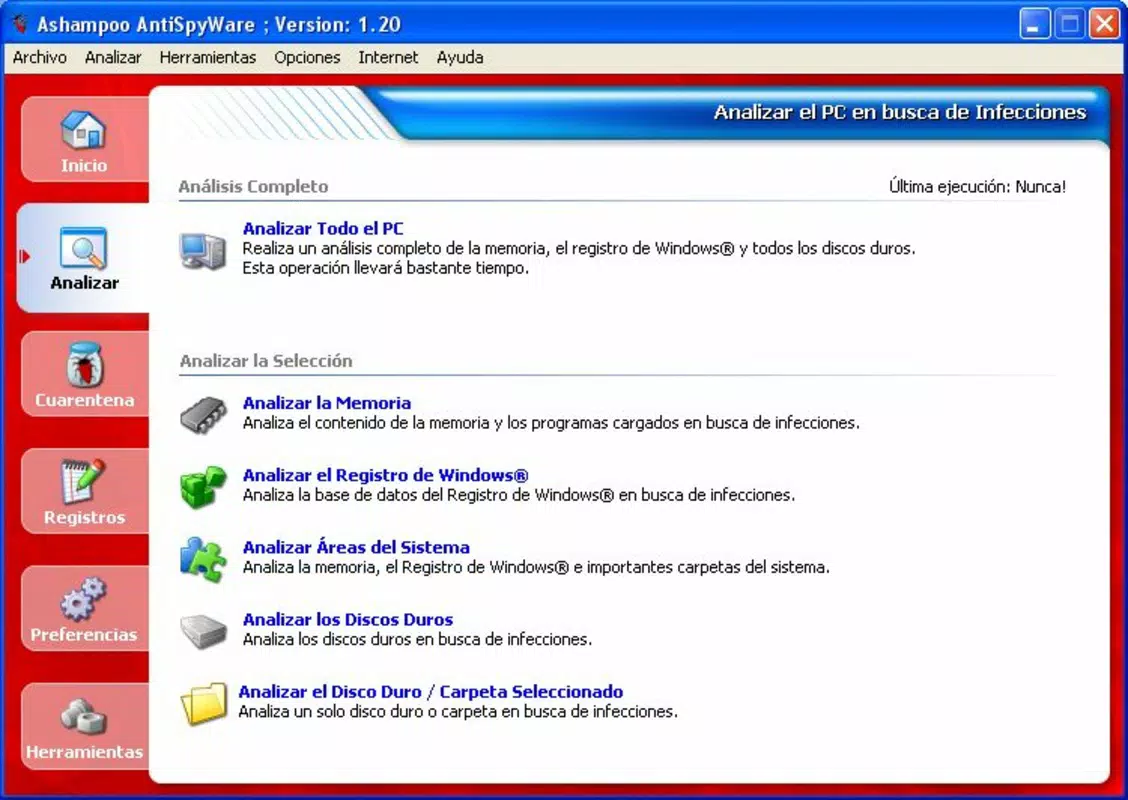Close the Ashampoo AntiSpyWare window

[x=1104, y=24]
